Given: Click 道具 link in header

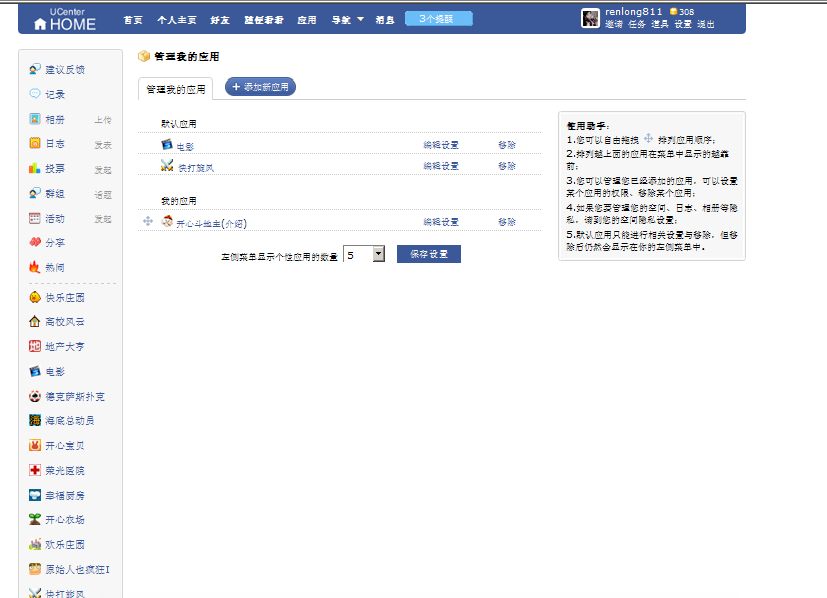Looking at the screenshot, I should click(660, 24).
